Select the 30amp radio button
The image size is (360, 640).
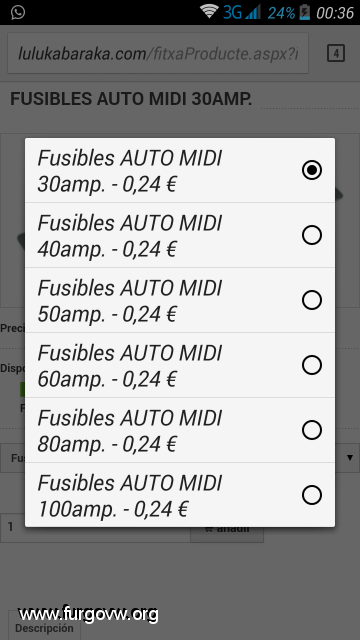pyautogui.click(x=312, y=170)
